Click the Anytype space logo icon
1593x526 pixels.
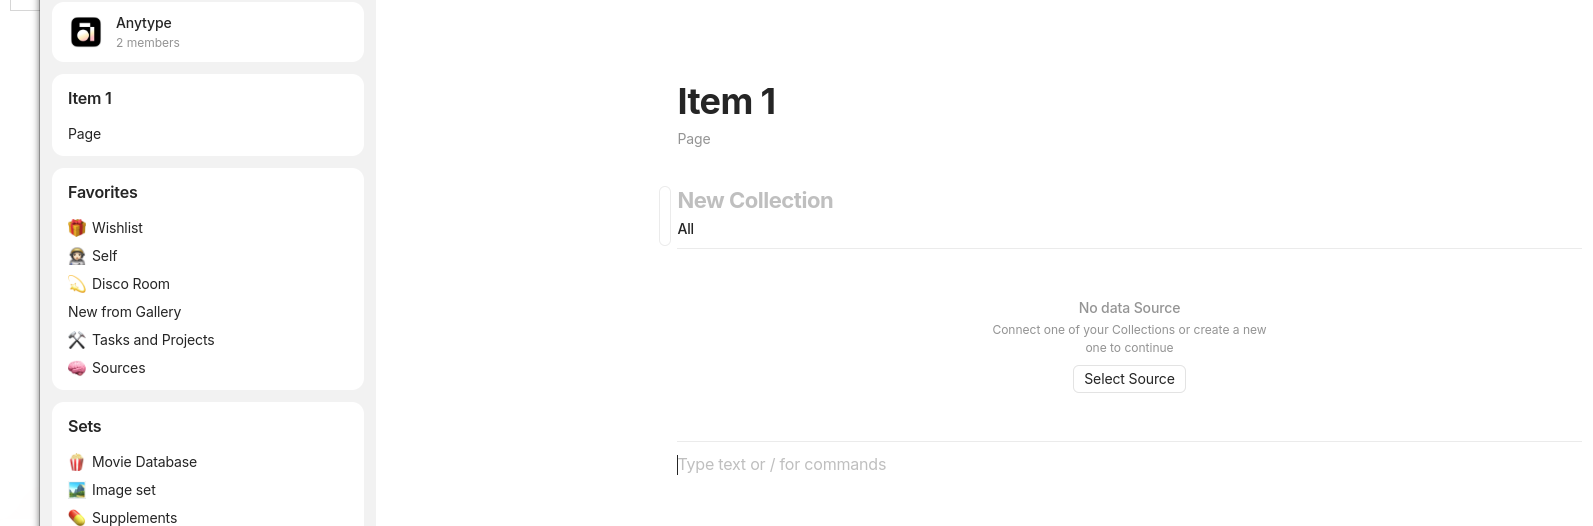[x=86, y=32]
